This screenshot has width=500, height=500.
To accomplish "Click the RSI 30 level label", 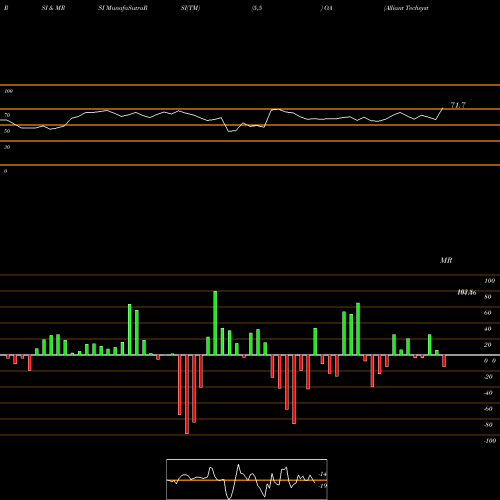I will tap(7, 147).
